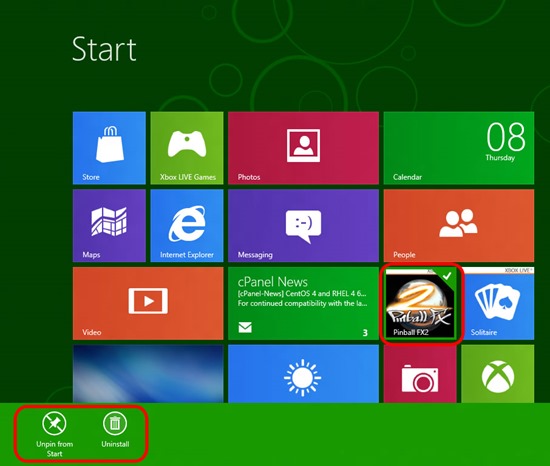The height and width of the screenshot is (466, 550).
Task: Open the Photos tile
Action: [x=303, y=148]
